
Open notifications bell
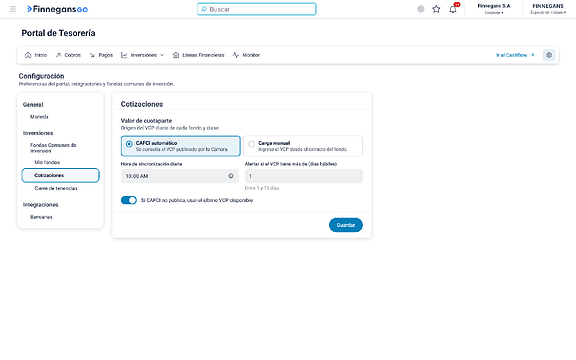click(453, 9)
